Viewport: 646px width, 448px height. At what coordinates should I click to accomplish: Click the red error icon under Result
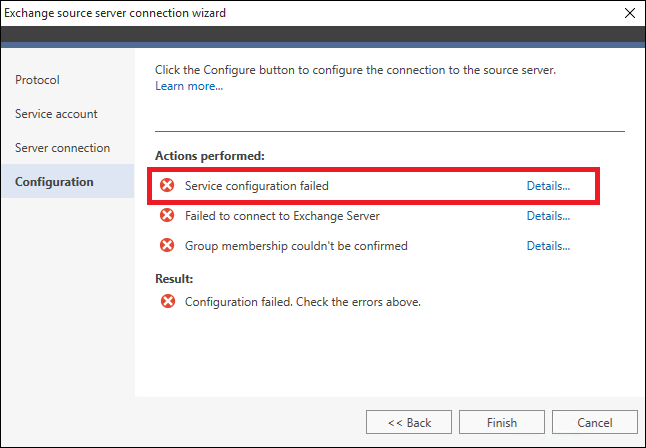point(168,301)
